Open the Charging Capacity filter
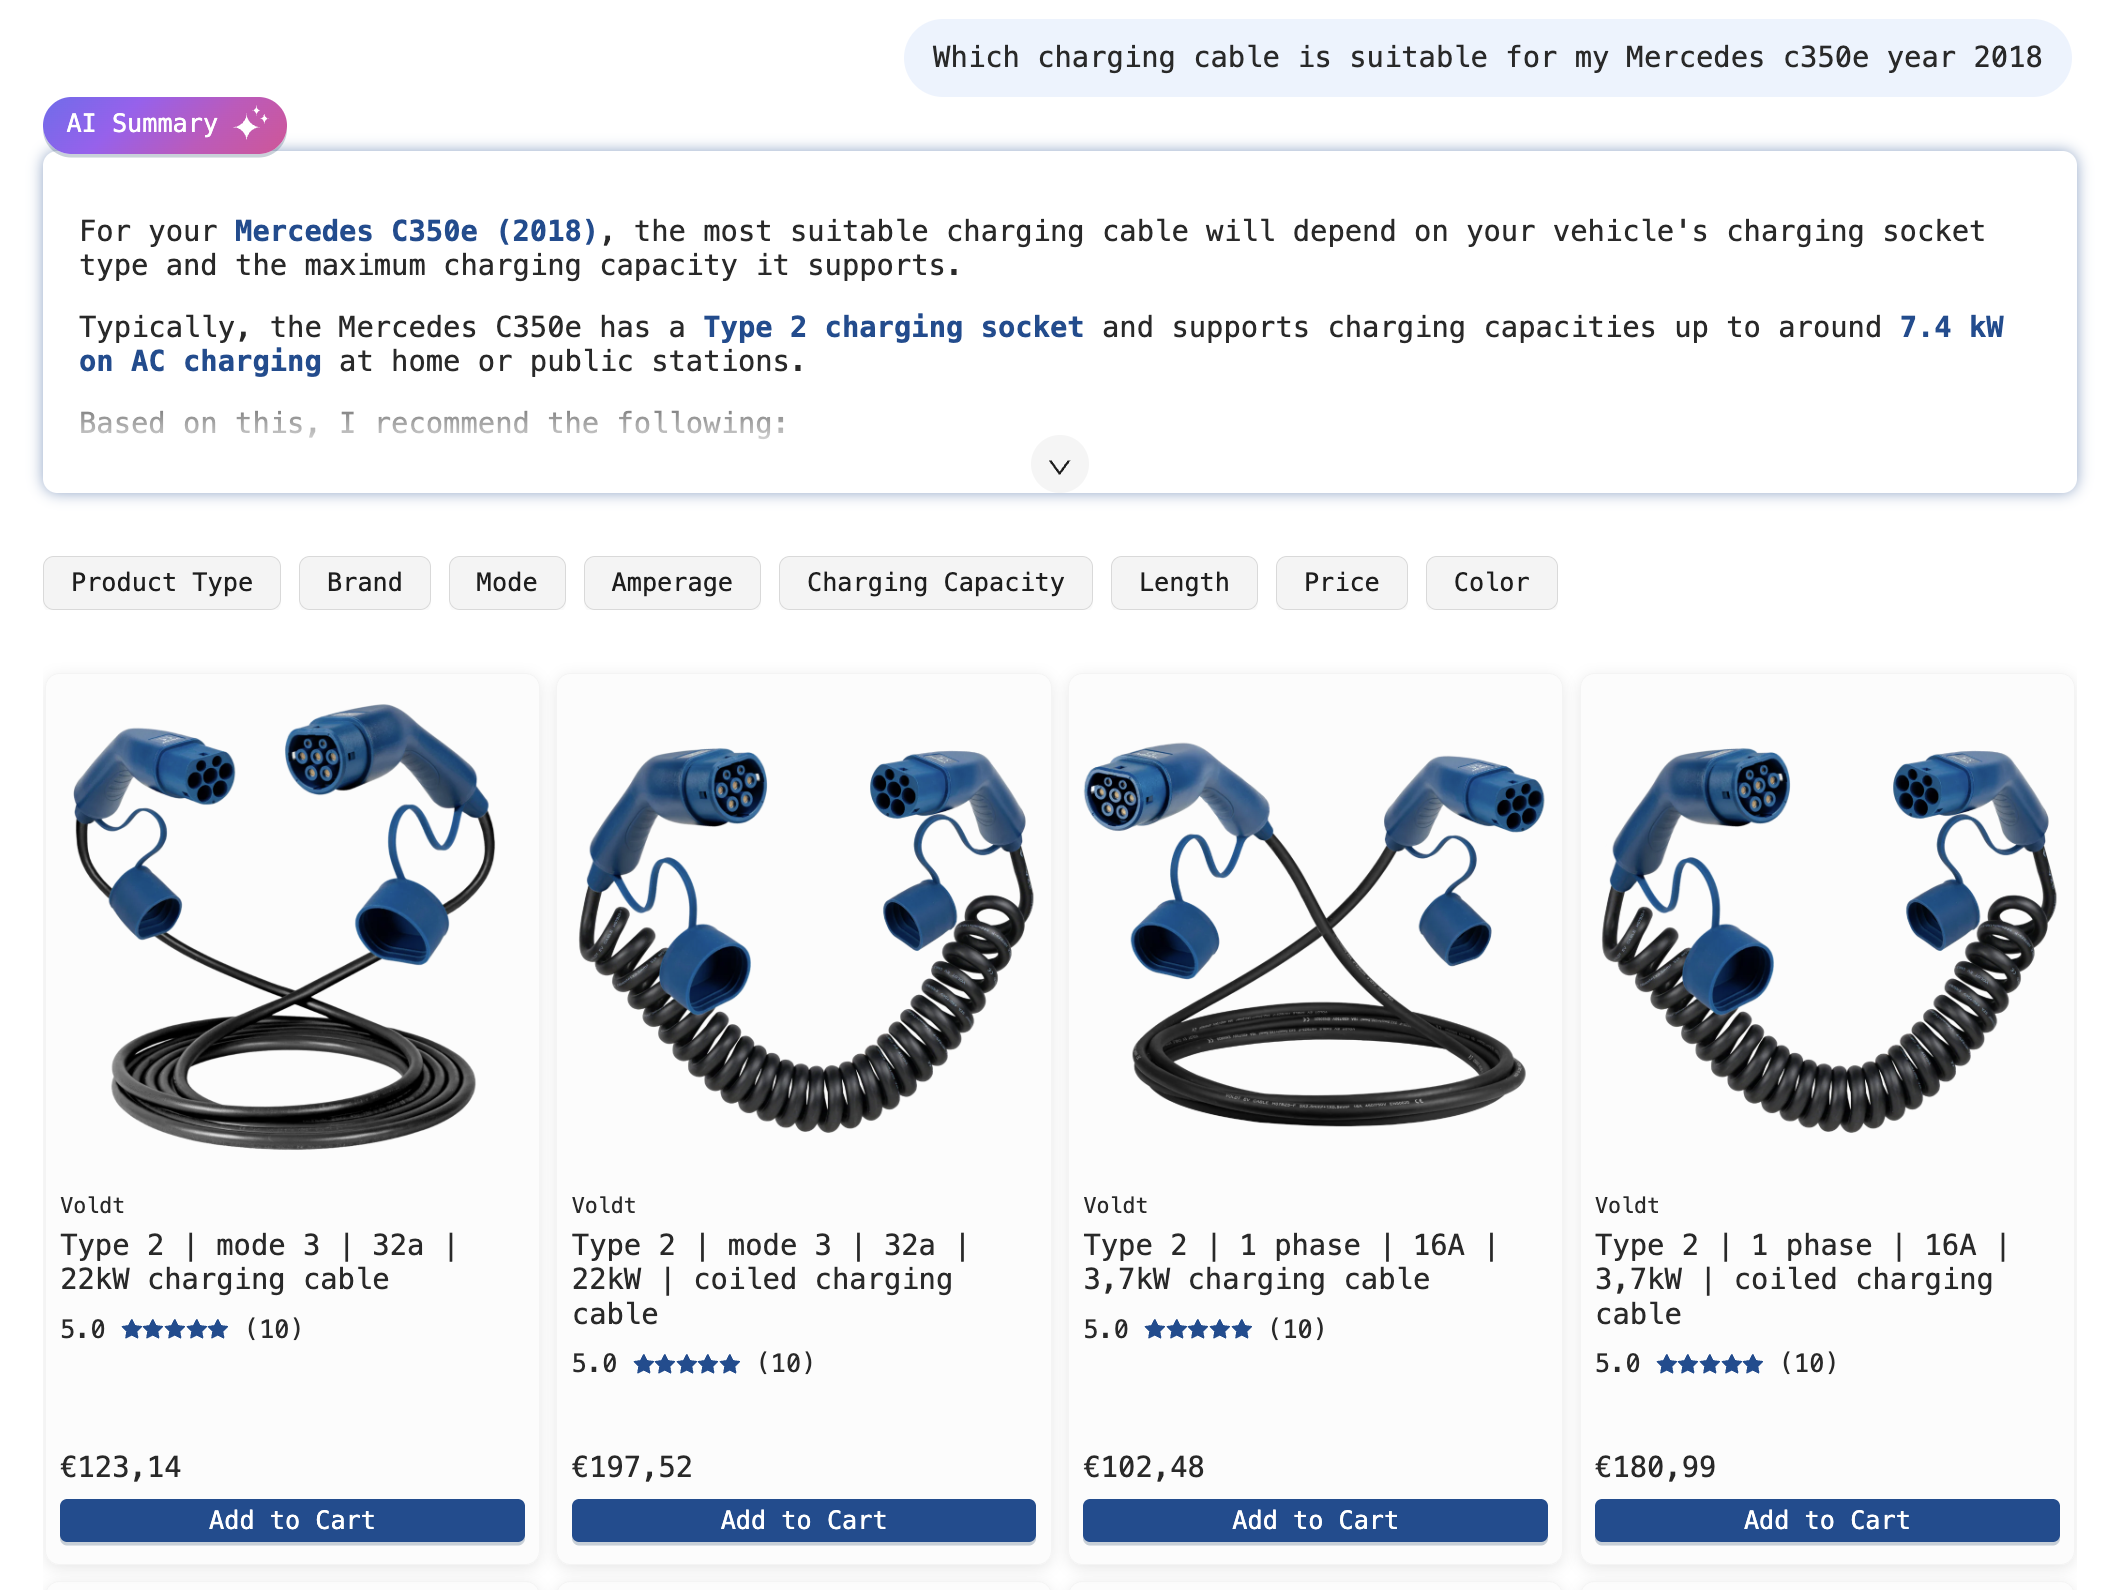The image size is (2124, 1590). [x=935, y=582]
